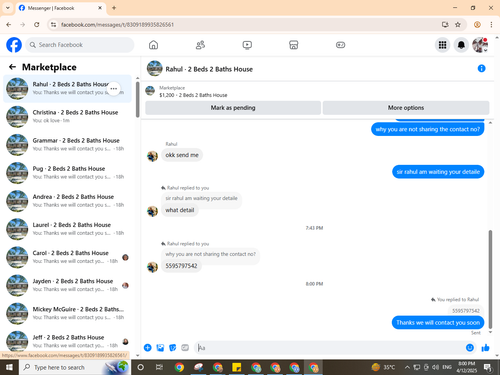This screenshot has height=375, width=500.
Task: View site information icon in address bar
Action: coord(53,24)
